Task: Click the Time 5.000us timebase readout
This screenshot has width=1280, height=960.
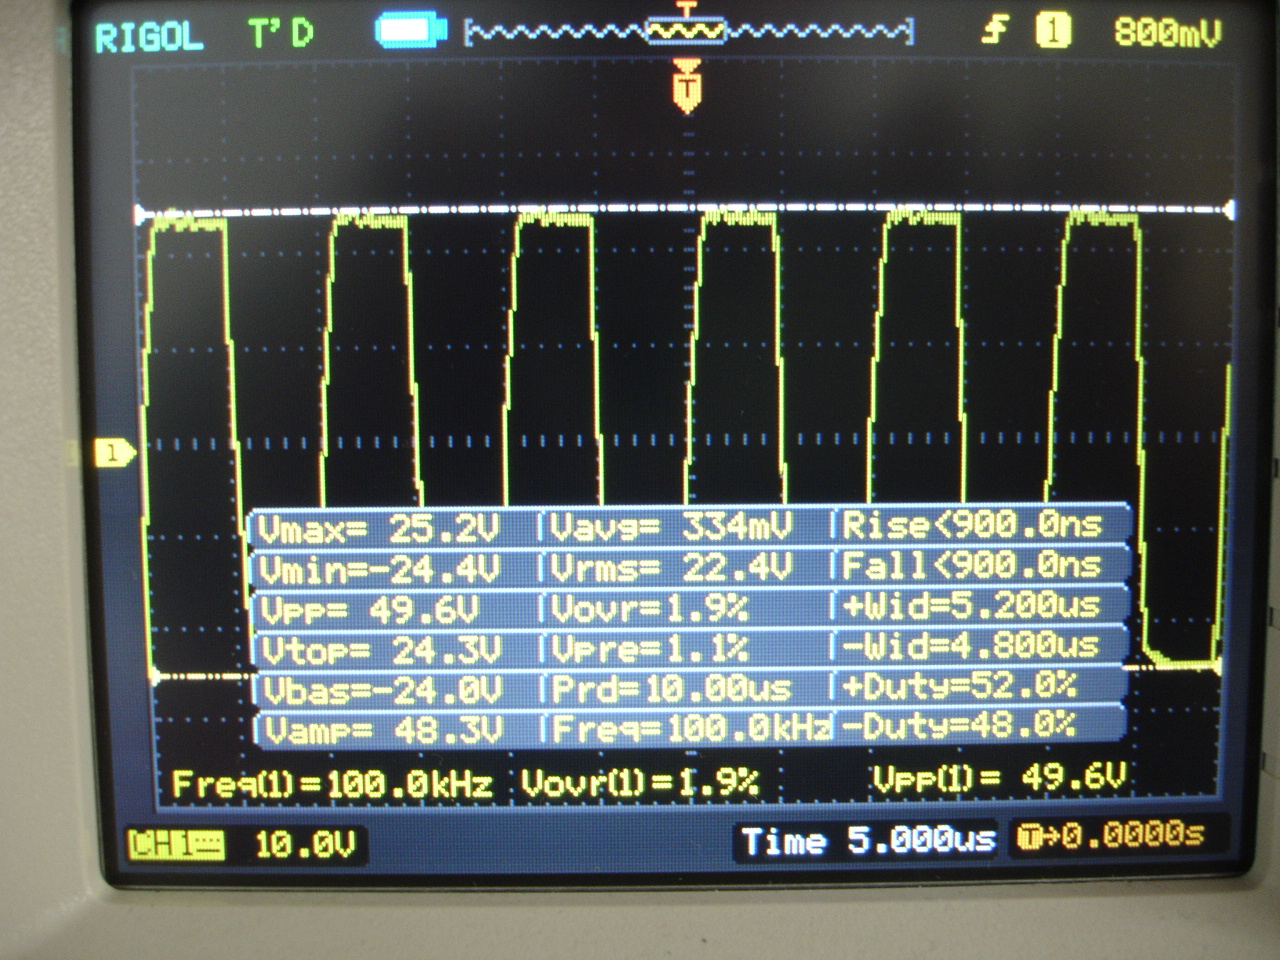Action: (869, 840)
